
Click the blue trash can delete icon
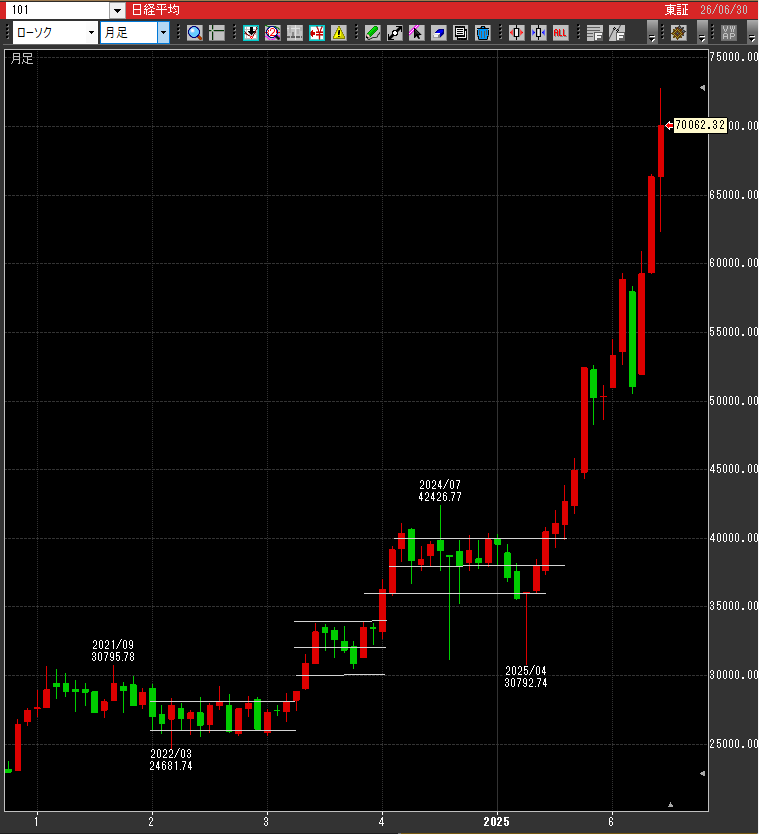[x=483, y=33]
